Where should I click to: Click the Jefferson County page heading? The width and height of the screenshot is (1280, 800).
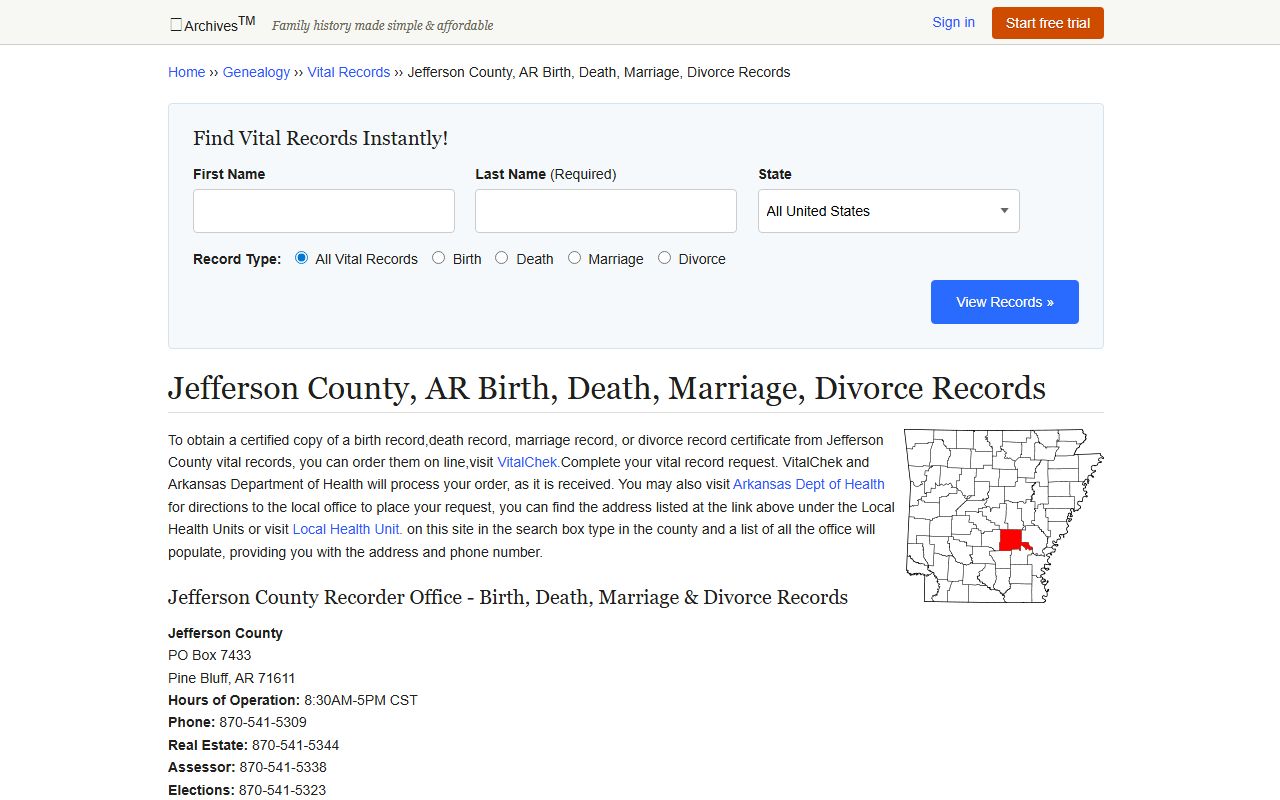click(x=607, y=388)
